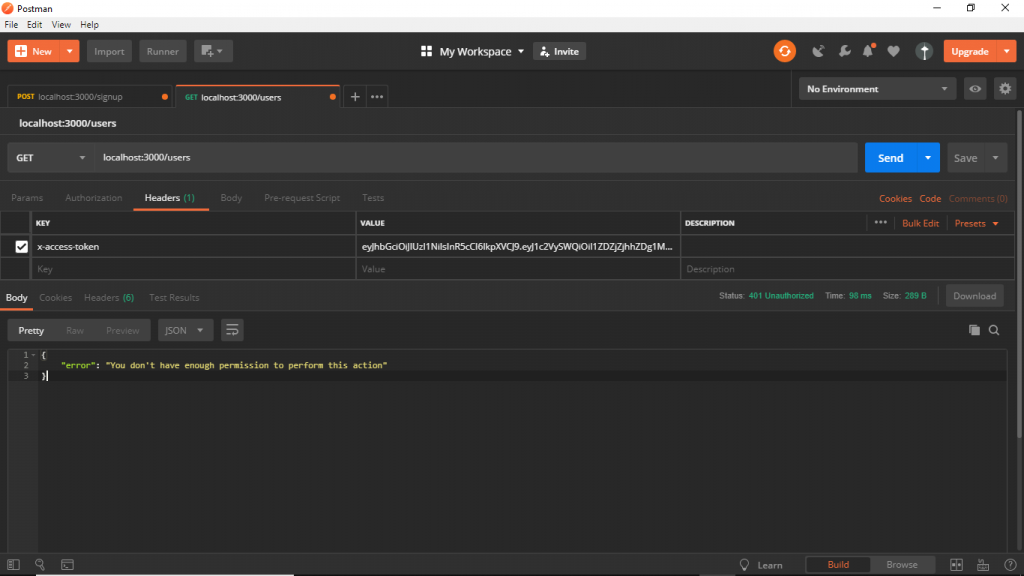Expand the New button dropdown arrow
This screenshot has width=1024, height=576.
[69, 51]
